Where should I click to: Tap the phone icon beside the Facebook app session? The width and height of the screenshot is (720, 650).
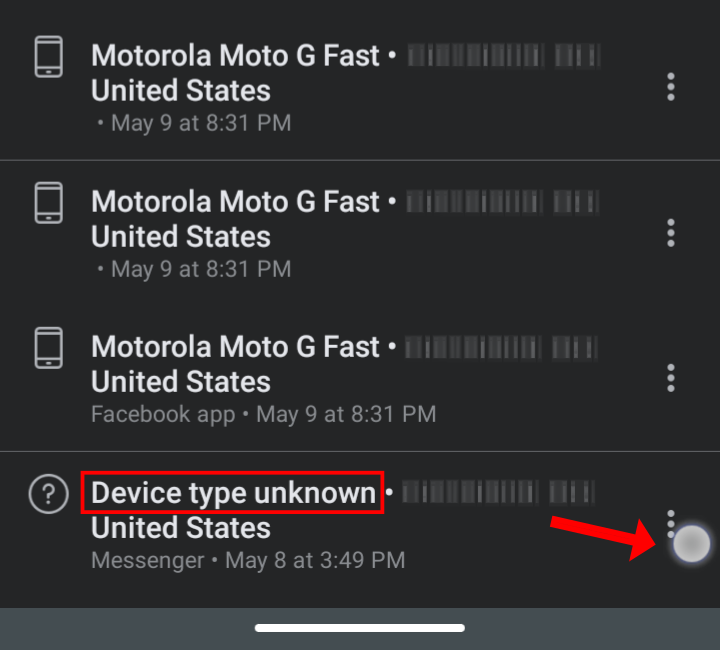[49, 347]
